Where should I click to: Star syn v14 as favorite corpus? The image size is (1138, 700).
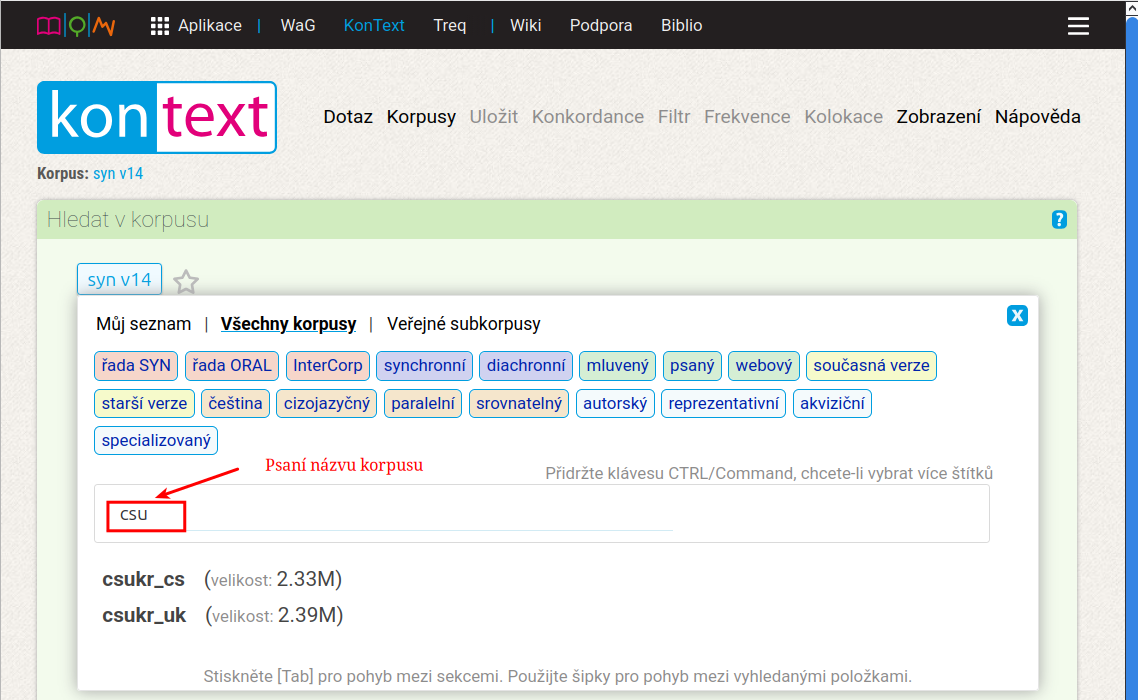point(186,282)
